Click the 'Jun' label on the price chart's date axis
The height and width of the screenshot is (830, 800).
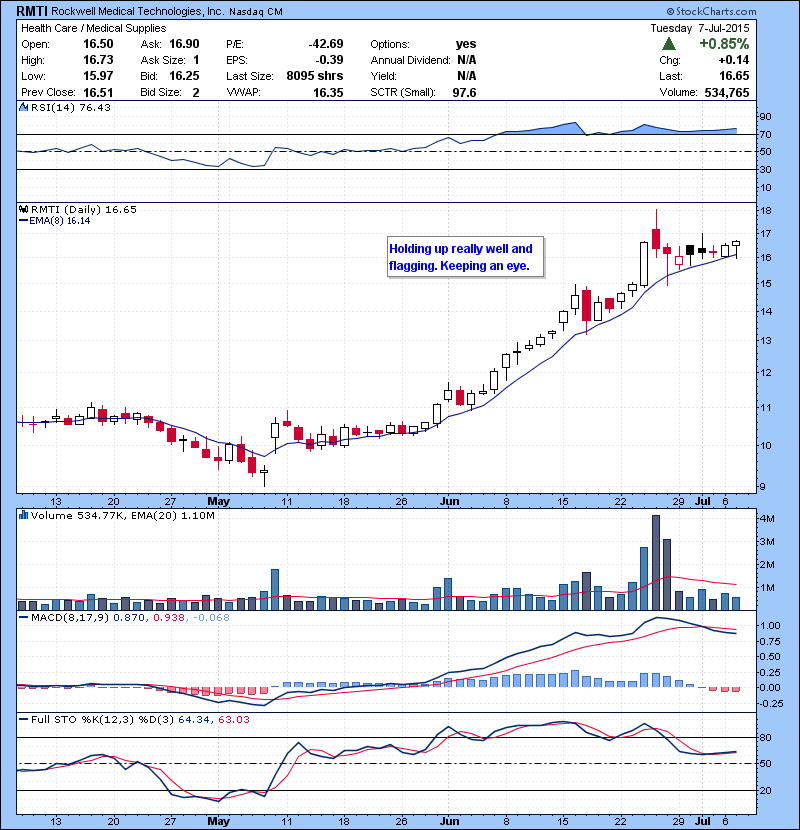(x=449, y=501)
